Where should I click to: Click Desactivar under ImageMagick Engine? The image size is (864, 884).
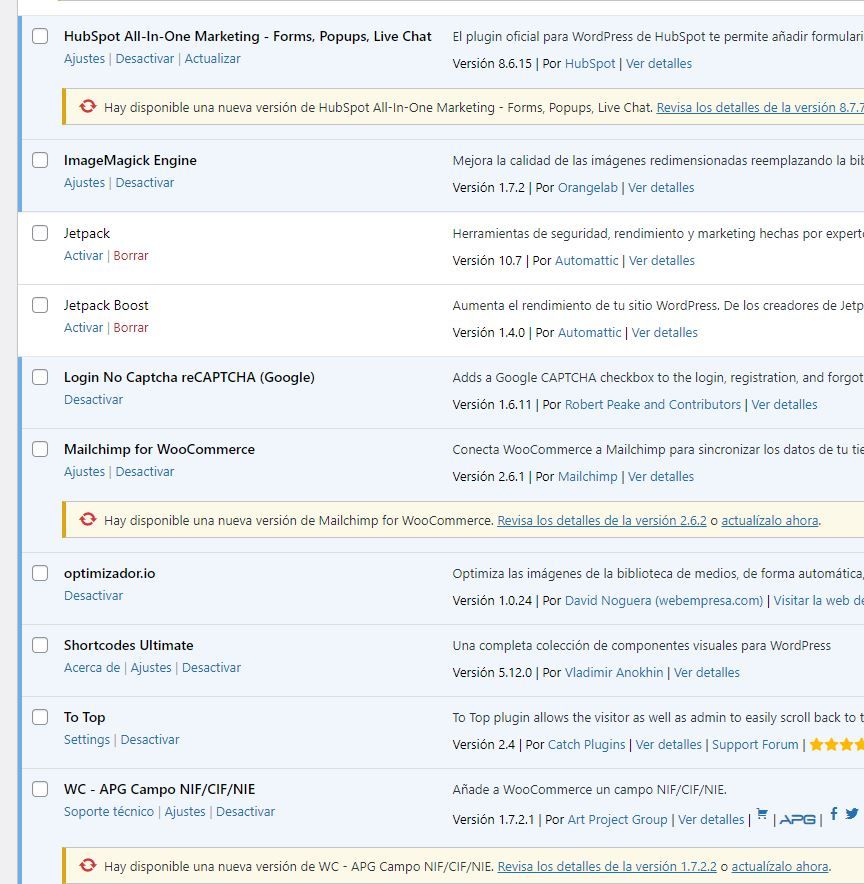[x=145, y=183]
